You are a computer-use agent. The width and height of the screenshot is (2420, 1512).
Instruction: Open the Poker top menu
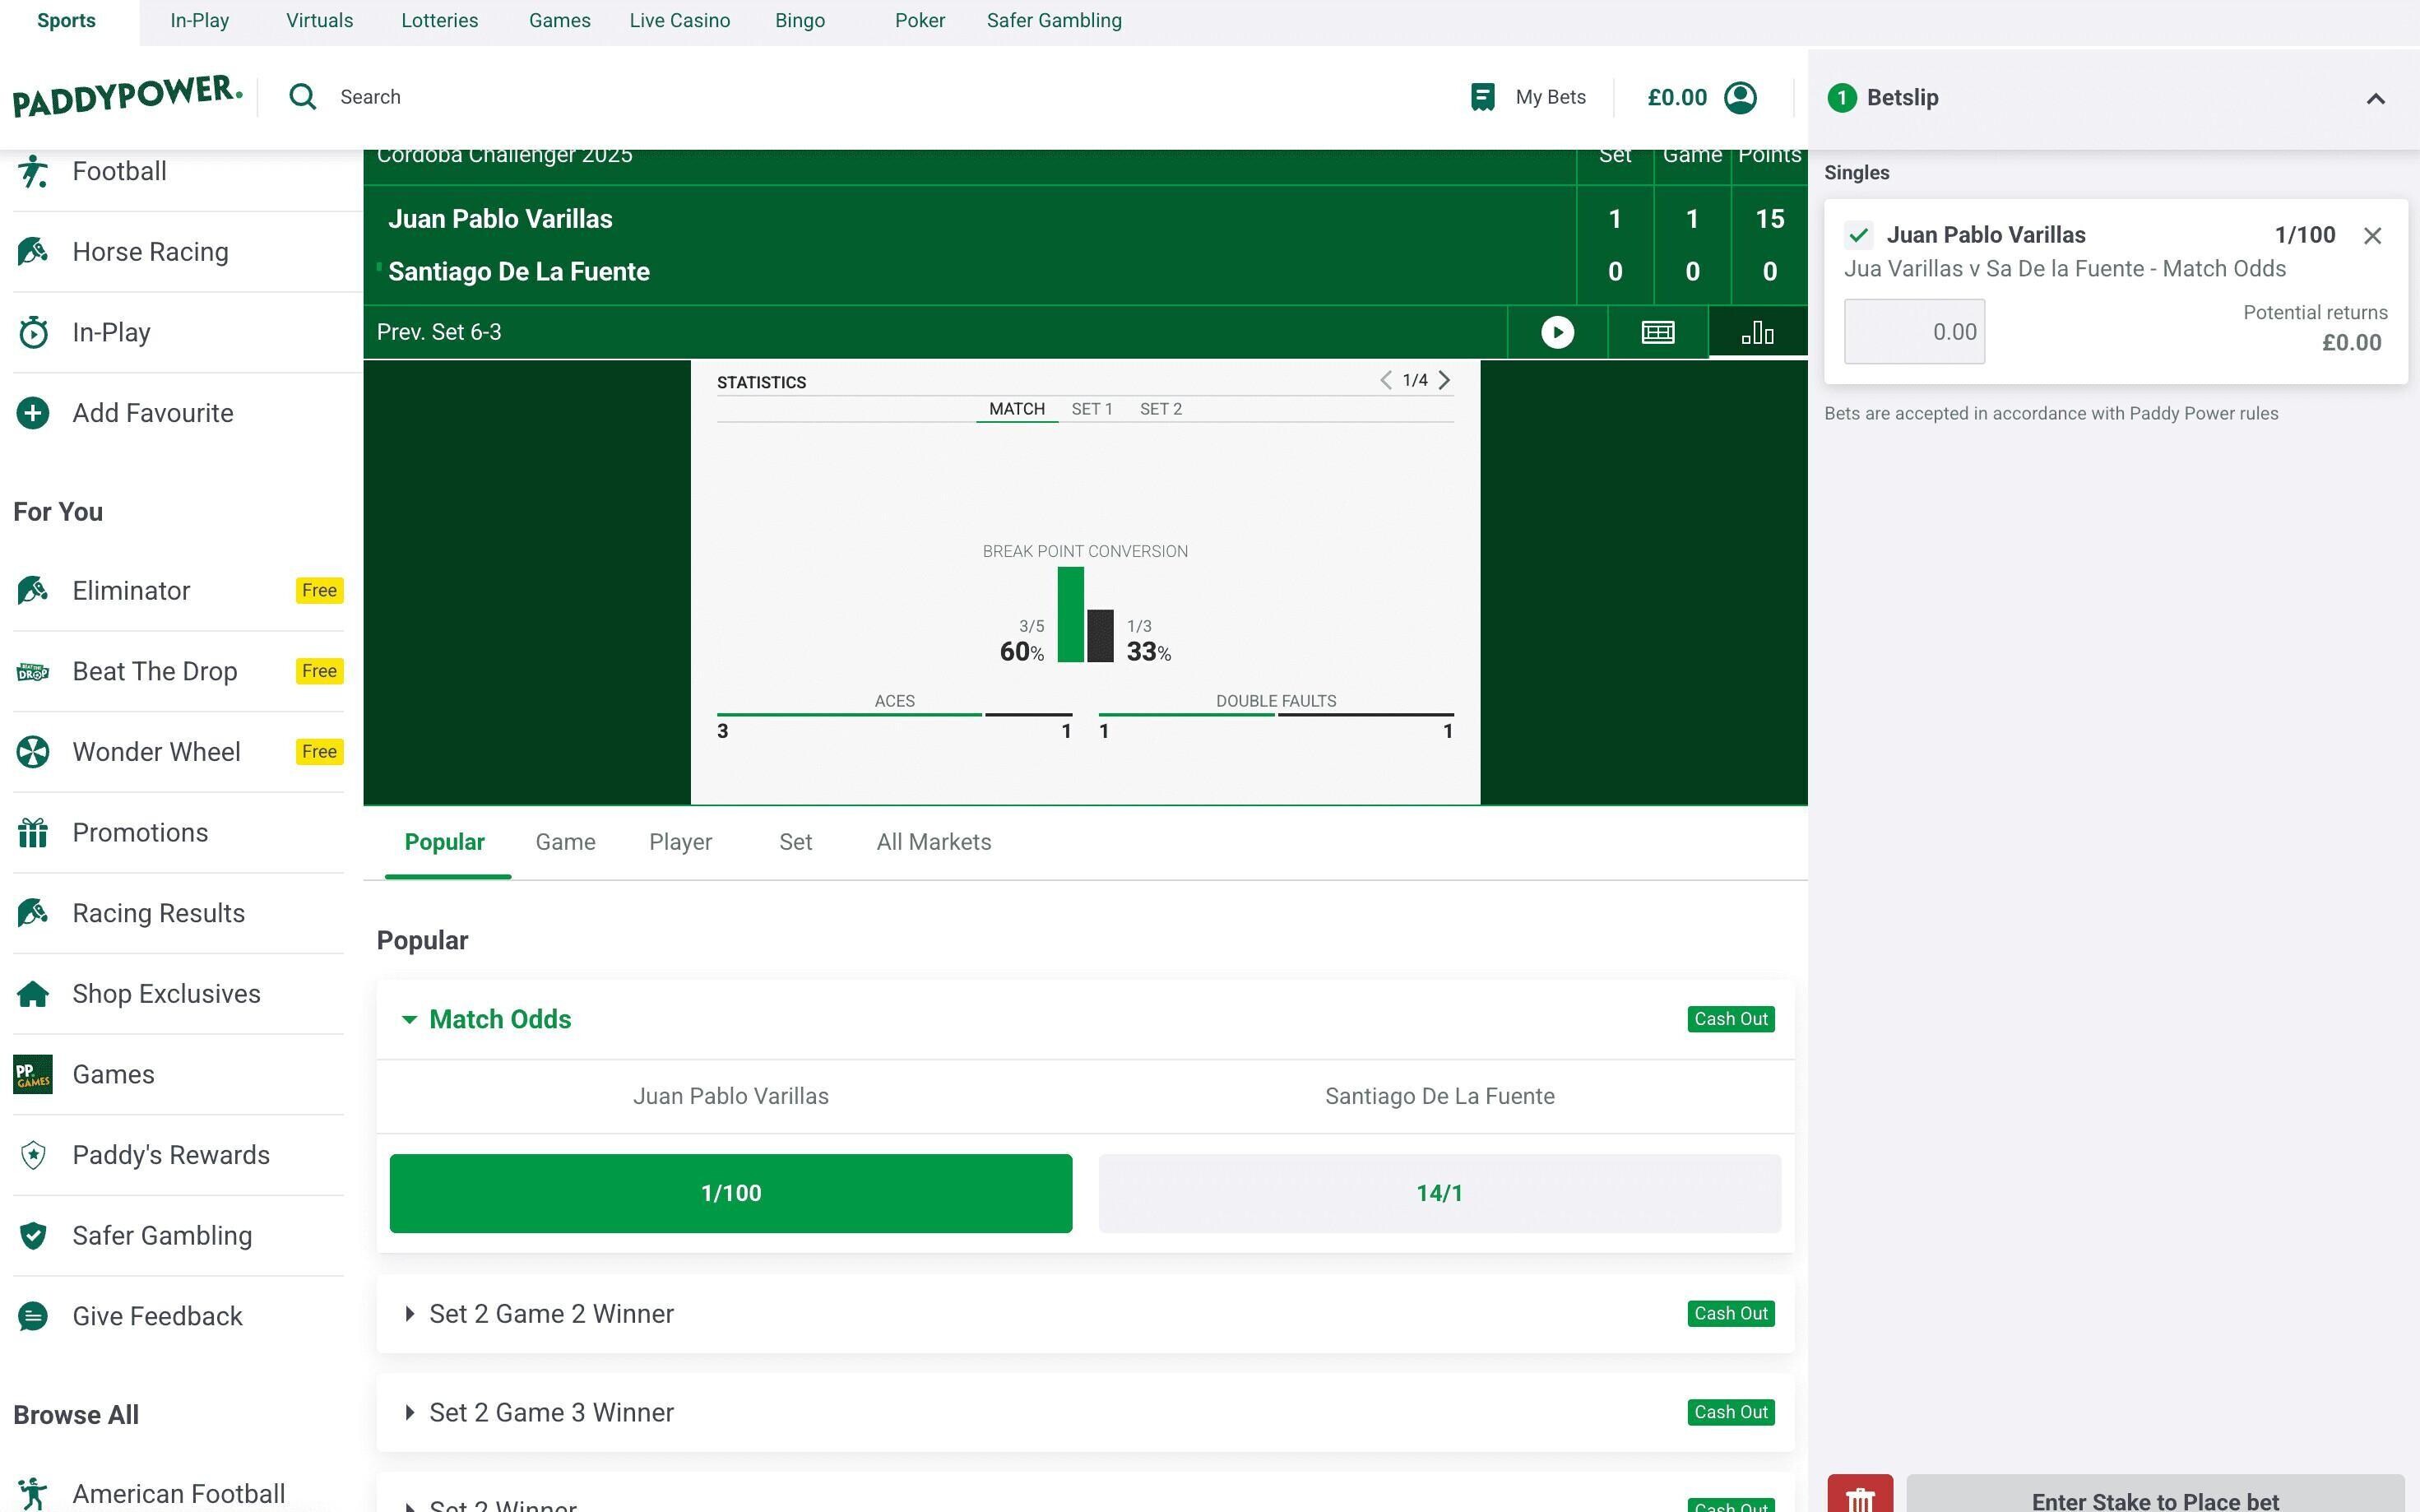919,21
